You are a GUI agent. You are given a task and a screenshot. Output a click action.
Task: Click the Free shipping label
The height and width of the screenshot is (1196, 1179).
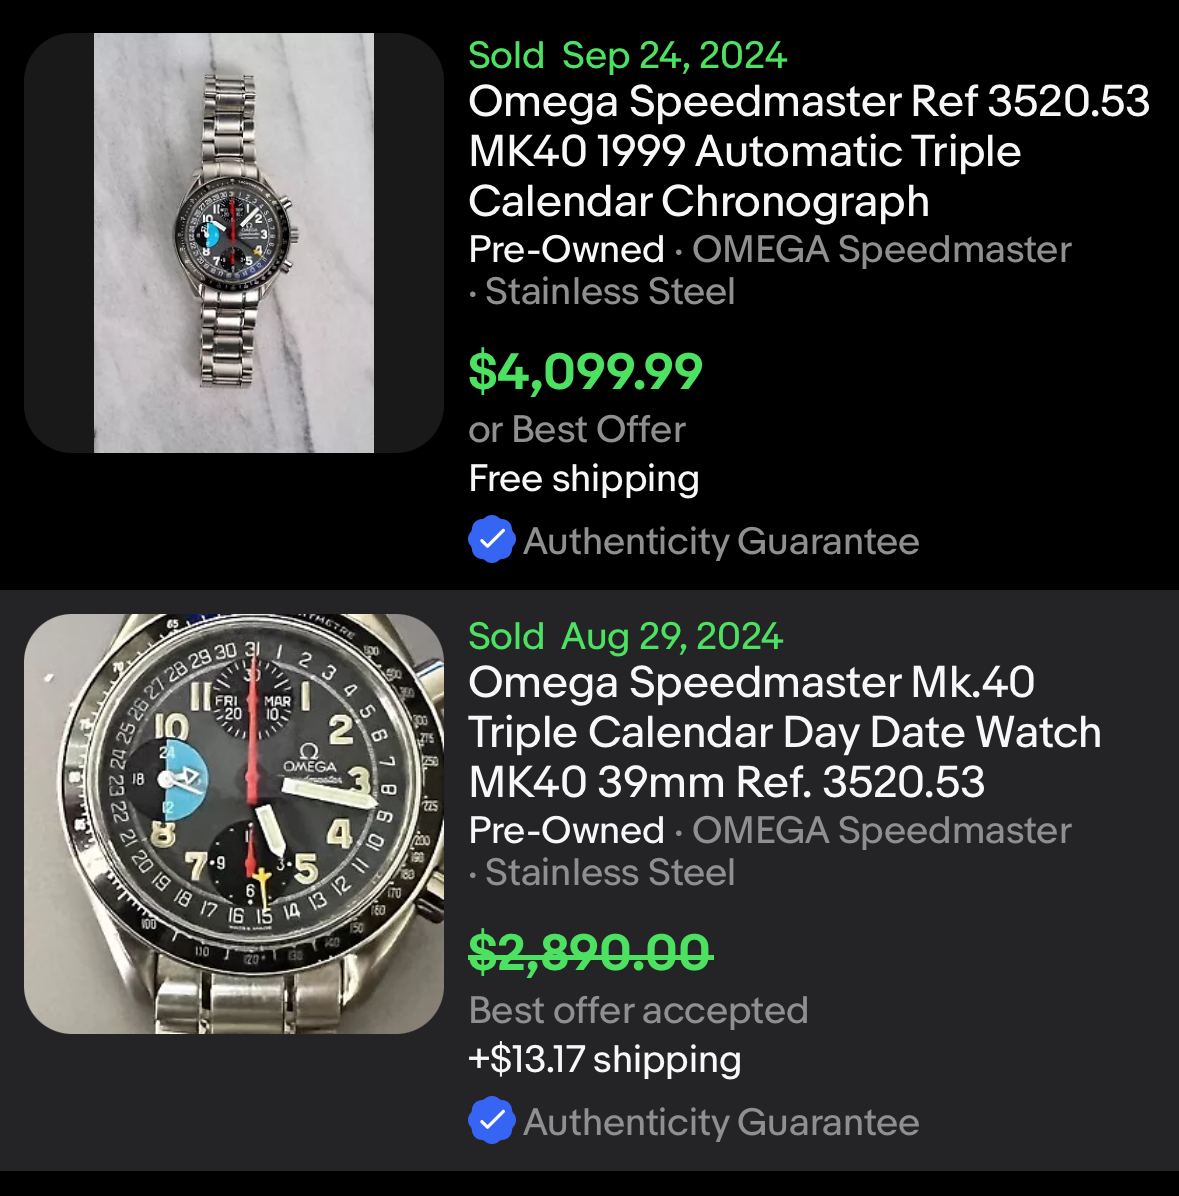pyautogui.click(x=584, y=479)
